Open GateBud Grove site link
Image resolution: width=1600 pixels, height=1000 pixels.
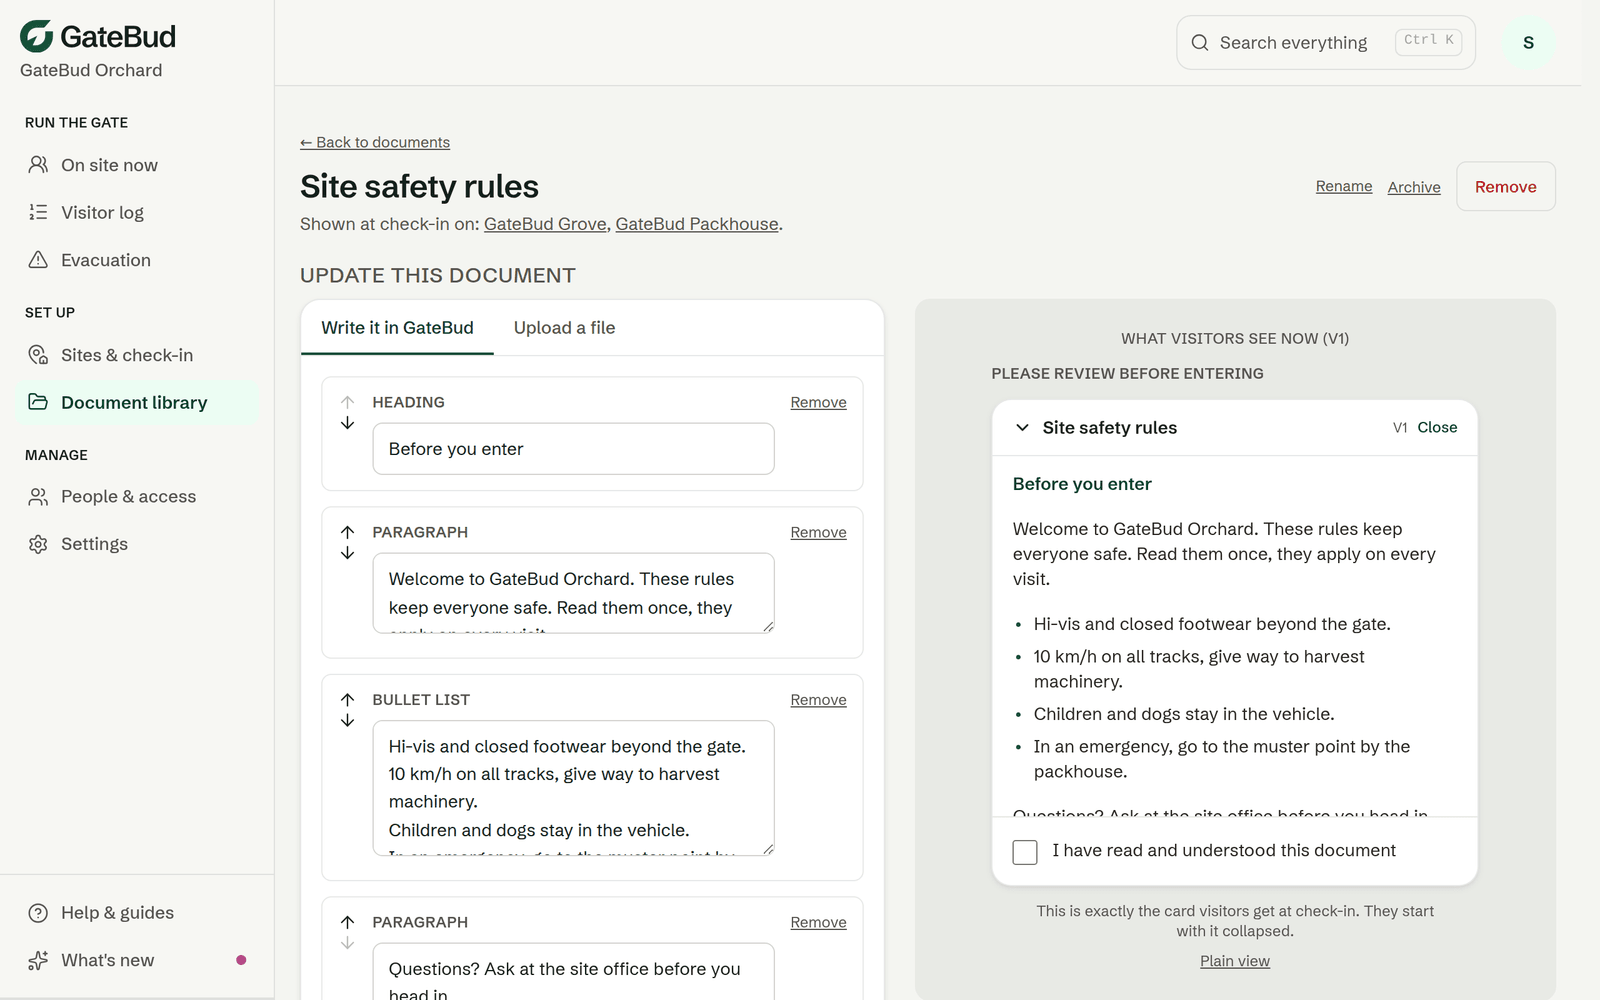pyautogui.click(x=545, y=224)
